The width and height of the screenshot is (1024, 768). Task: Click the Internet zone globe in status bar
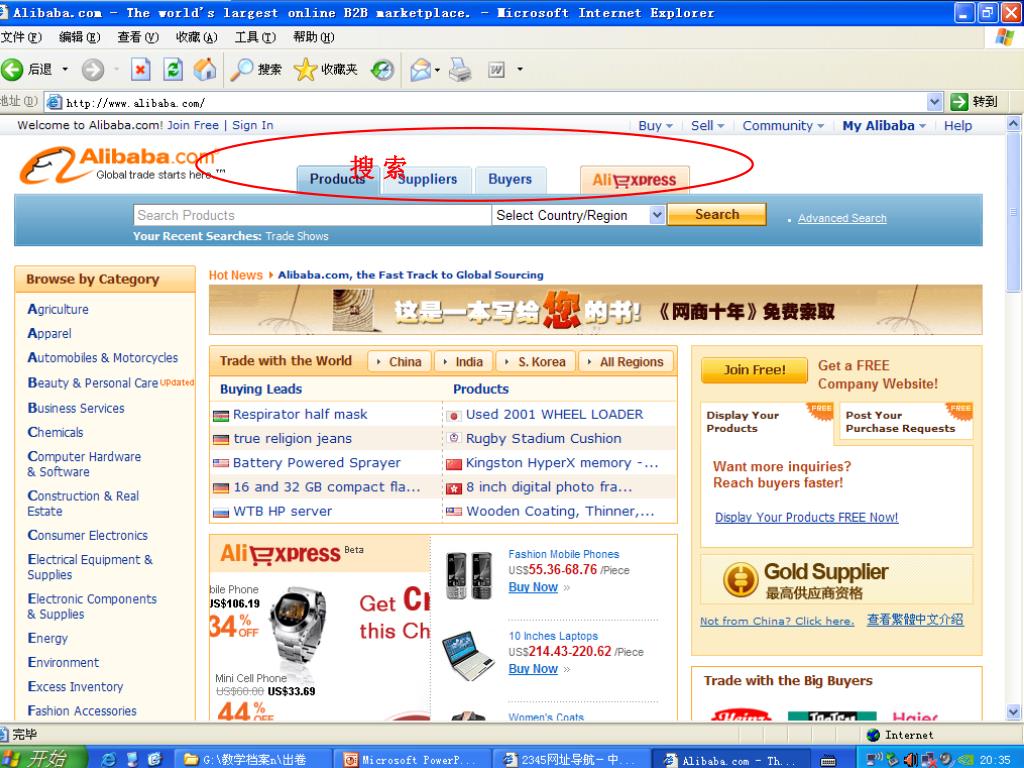click(873, 735)
